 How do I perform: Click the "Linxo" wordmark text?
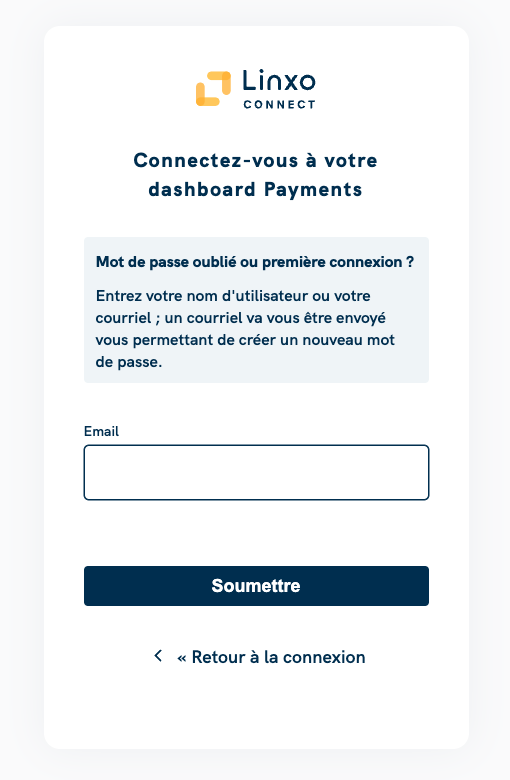pyautogui.click(x=279, y=81)
